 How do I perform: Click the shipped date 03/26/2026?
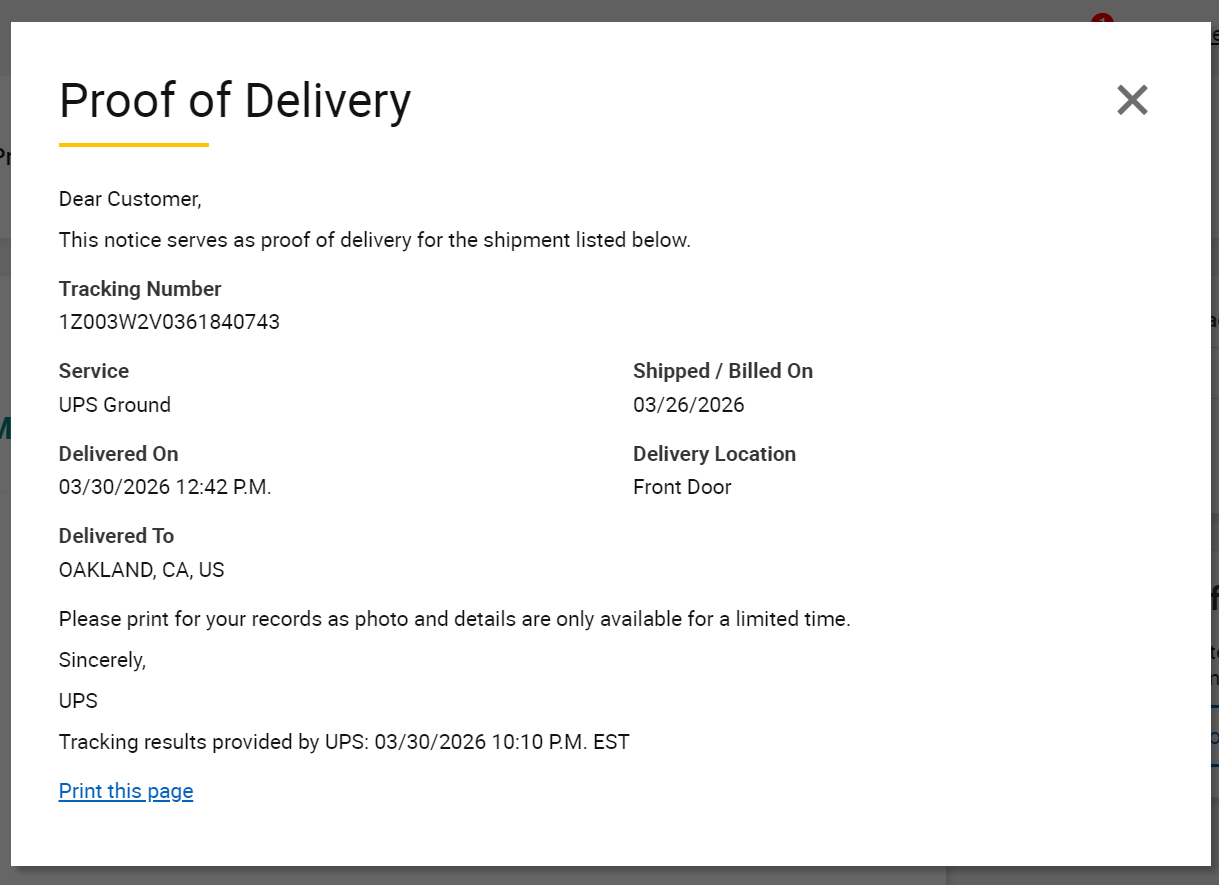coord(689,405)
